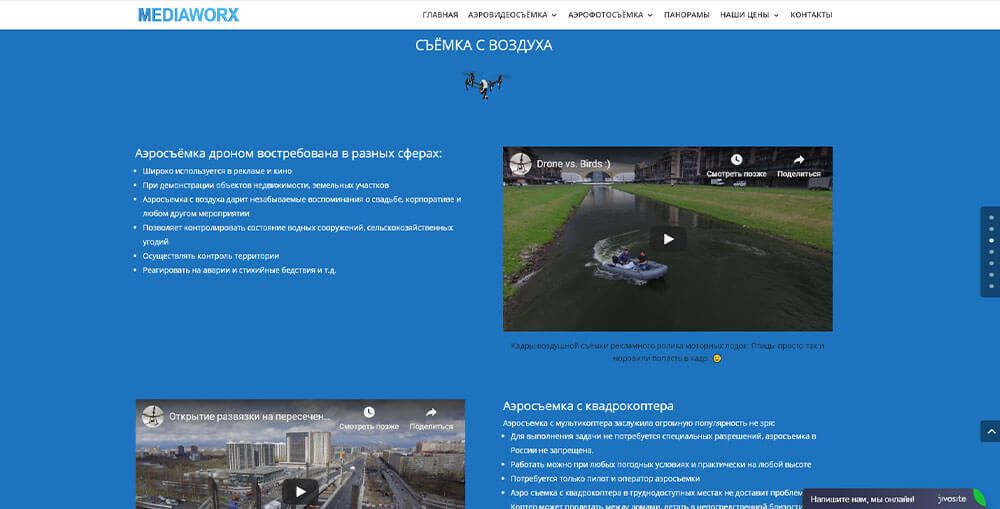This screenshot has width=1000, height=509.
Task: Play the Drone vs. Birds video
Action: 668,239
